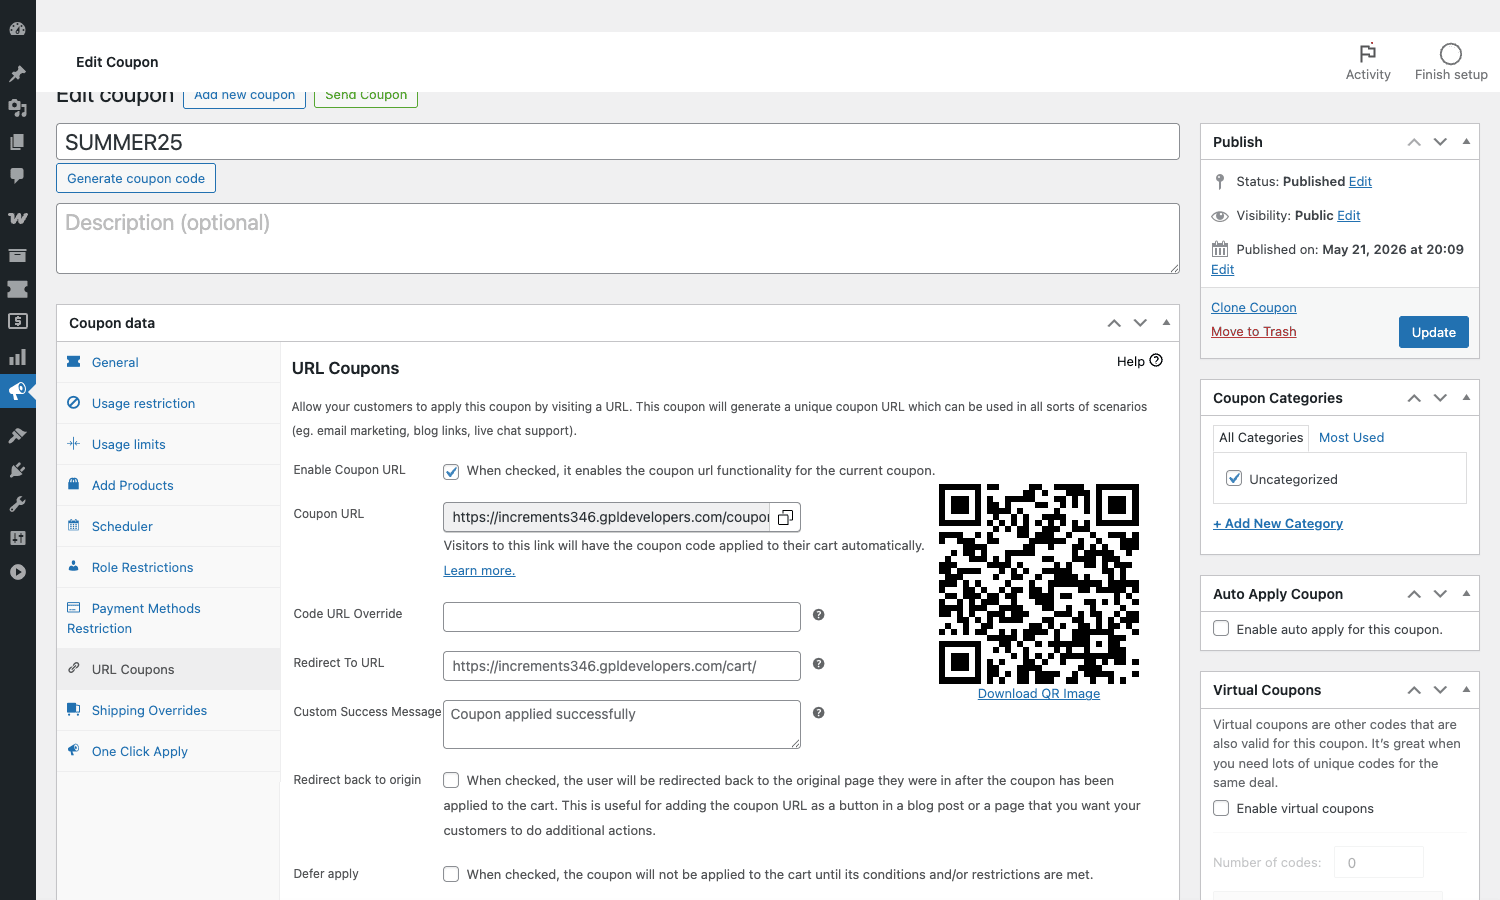The height and width of the screenshot is (900, 1500).
Task: Open the Finish setup circle icon
Action: click(1451, 54)
